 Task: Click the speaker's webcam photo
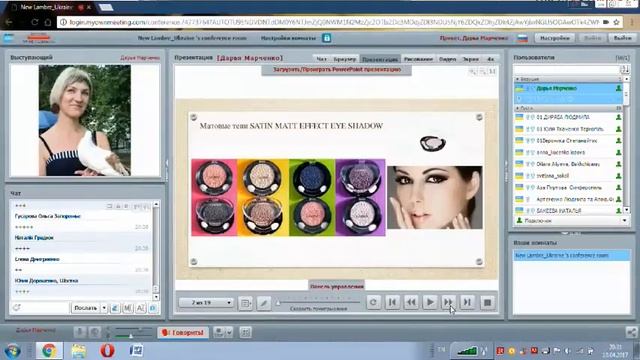[x=85, y=120]
